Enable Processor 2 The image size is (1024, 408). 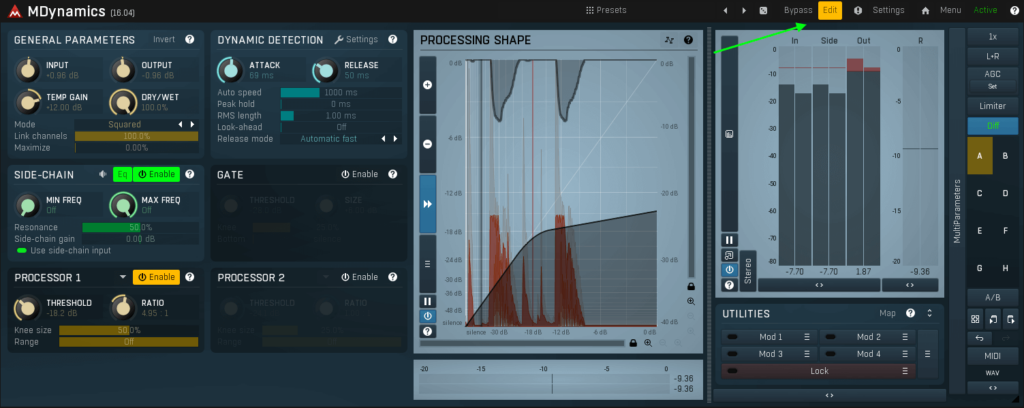[360, 277]
